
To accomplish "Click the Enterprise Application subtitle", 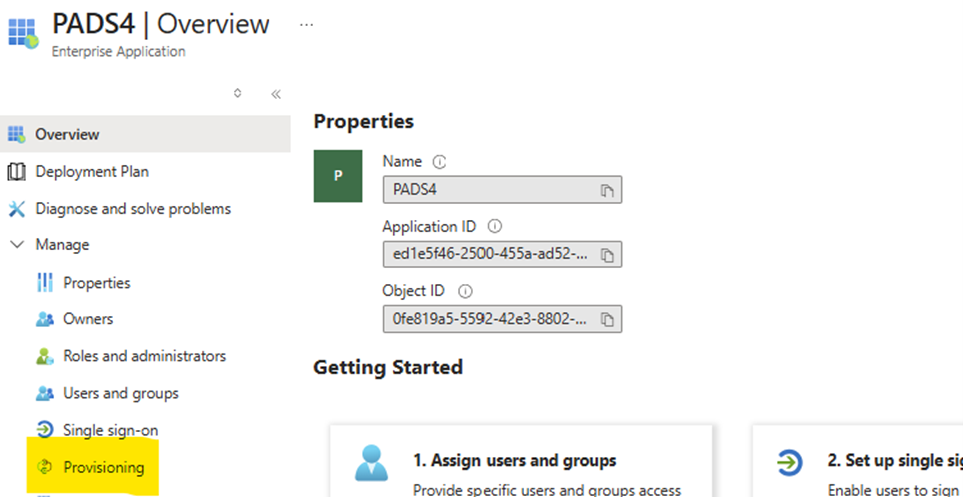I will click(119, 52).
